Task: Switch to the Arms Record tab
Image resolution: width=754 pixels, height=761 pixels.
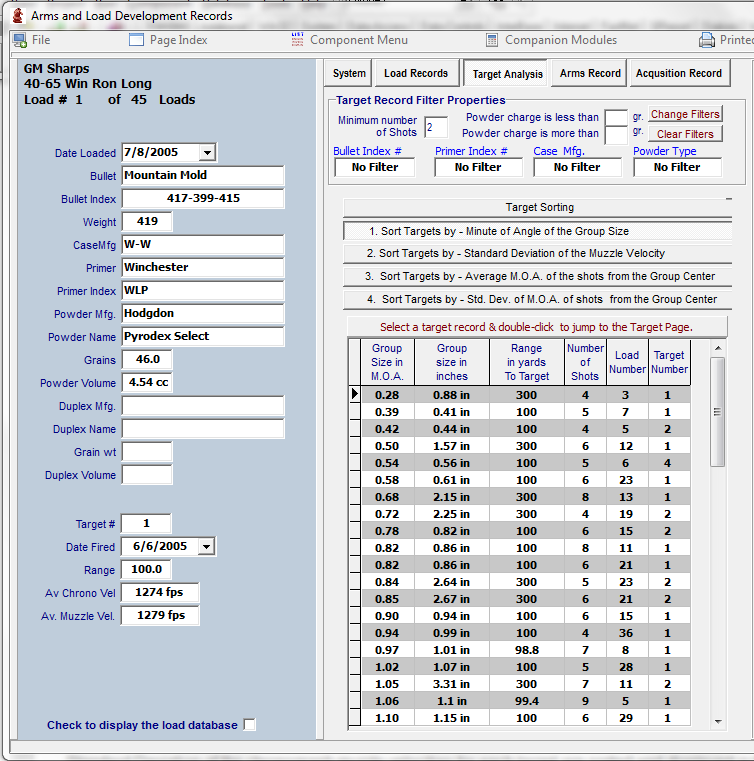Action: click(590, 73)
